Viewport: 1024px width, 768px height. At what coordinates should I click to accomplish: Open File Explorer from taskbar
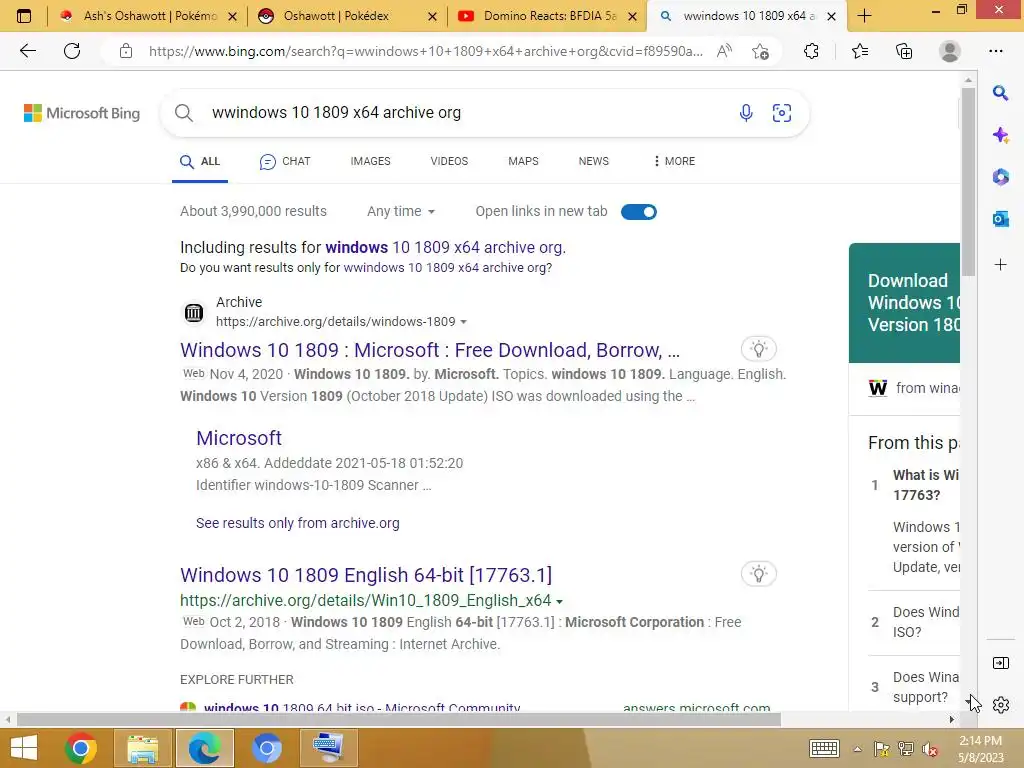click(142, 748)
